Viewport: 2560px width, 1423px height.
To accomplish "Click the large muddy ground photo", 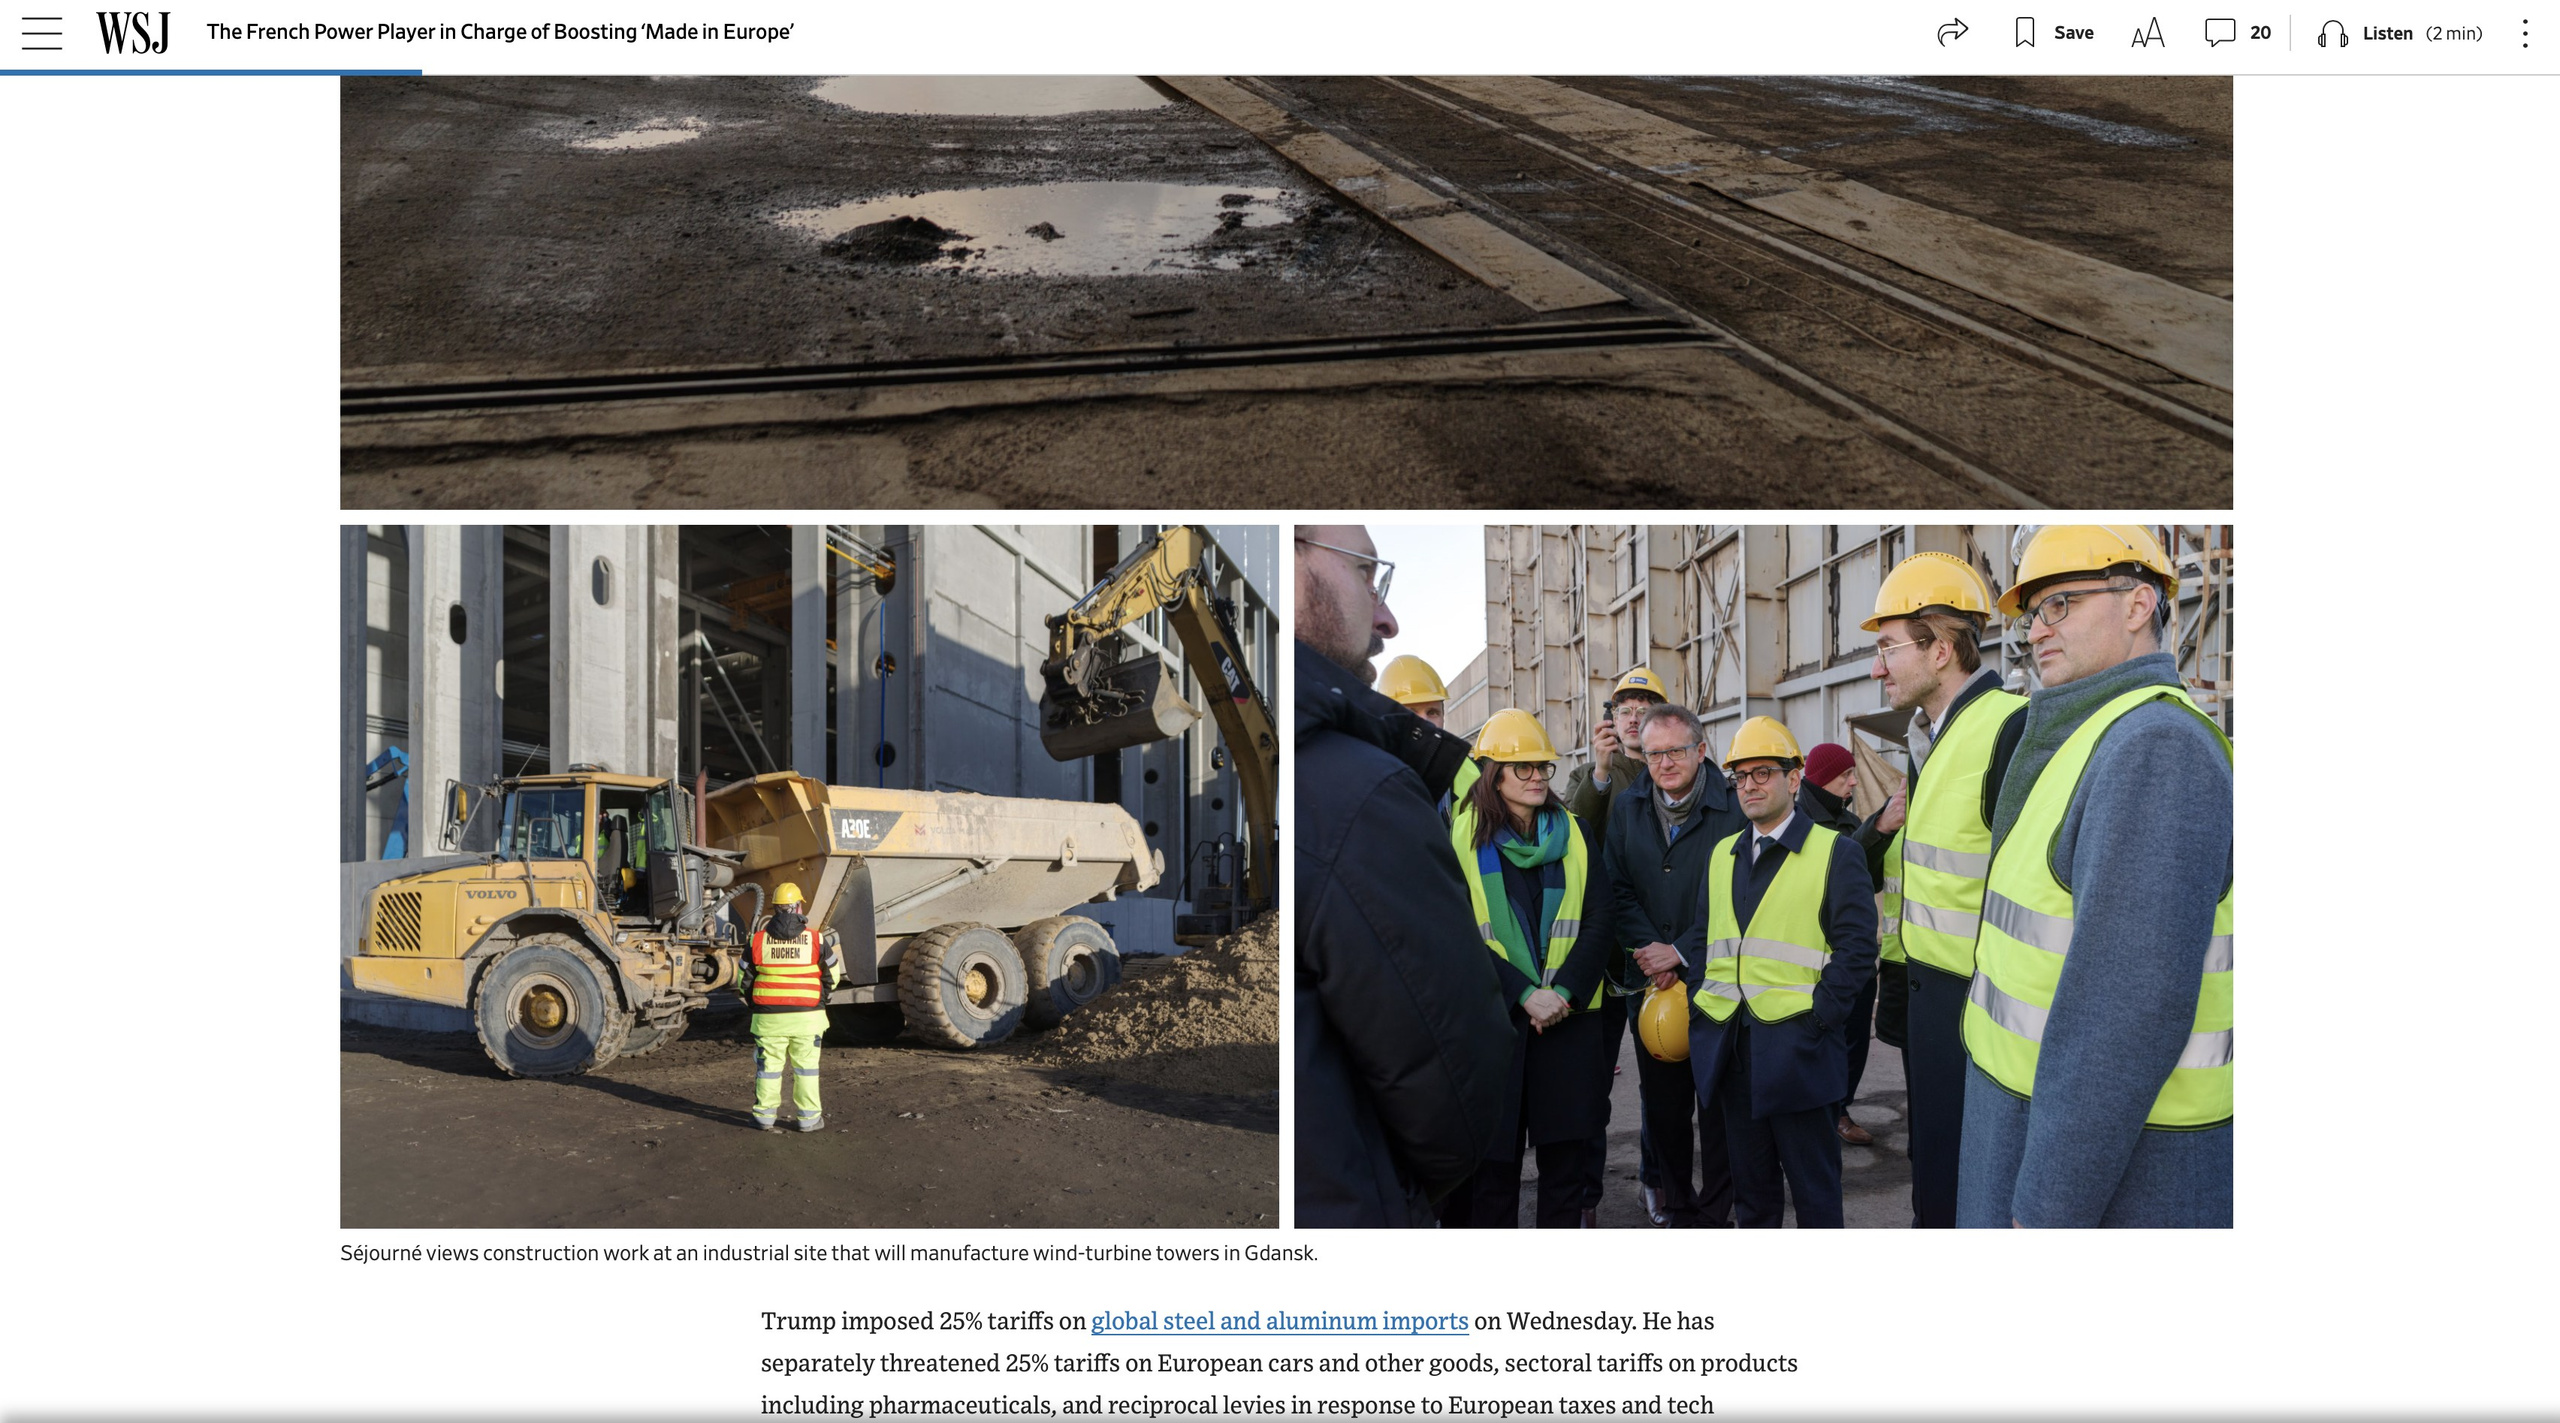I will pyautogui.click(x=1286, y=292).
